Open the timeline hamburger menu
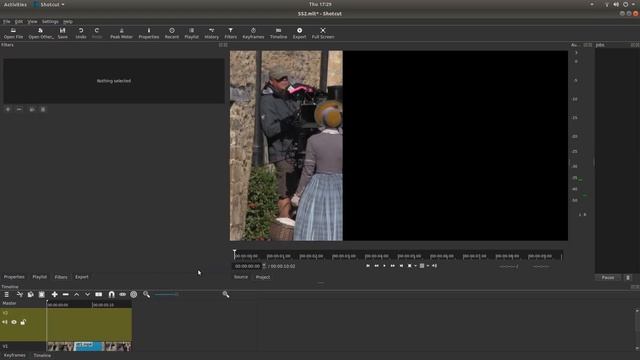640x360 pixels. (7, 294)
